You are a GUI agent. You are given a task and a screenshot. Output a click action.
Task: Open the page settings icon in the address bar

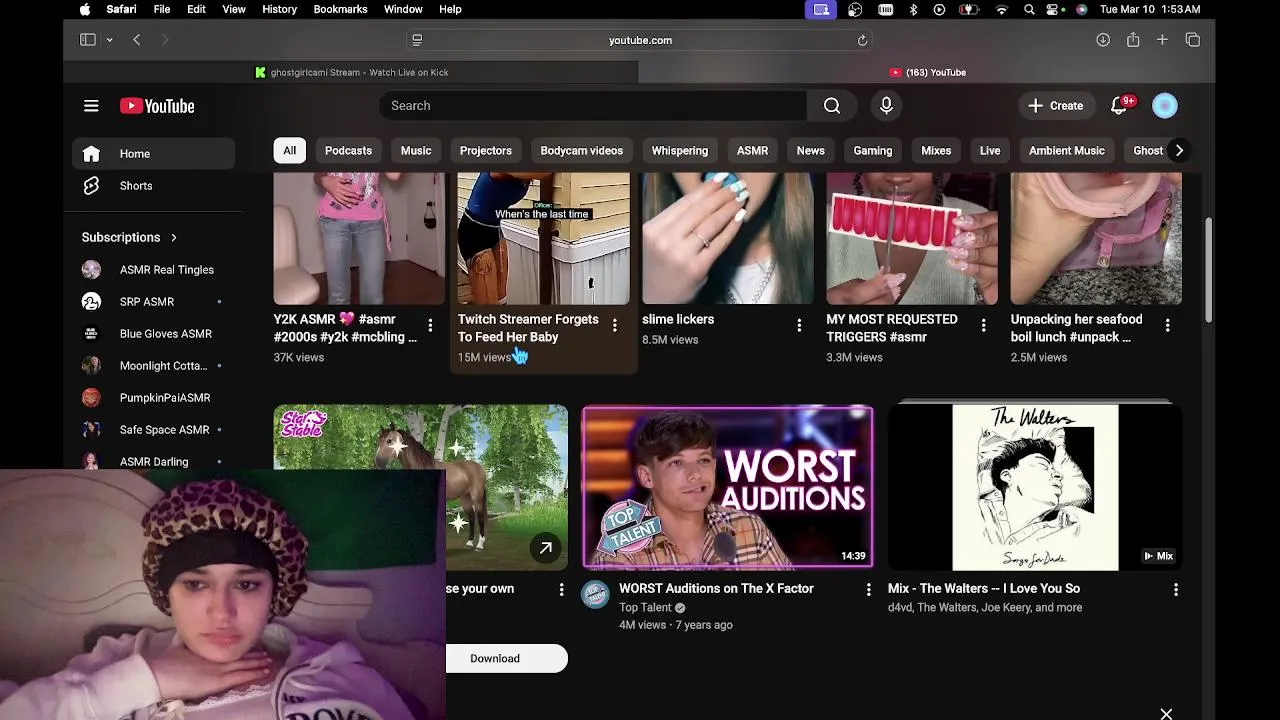click(x=417, y=40)
